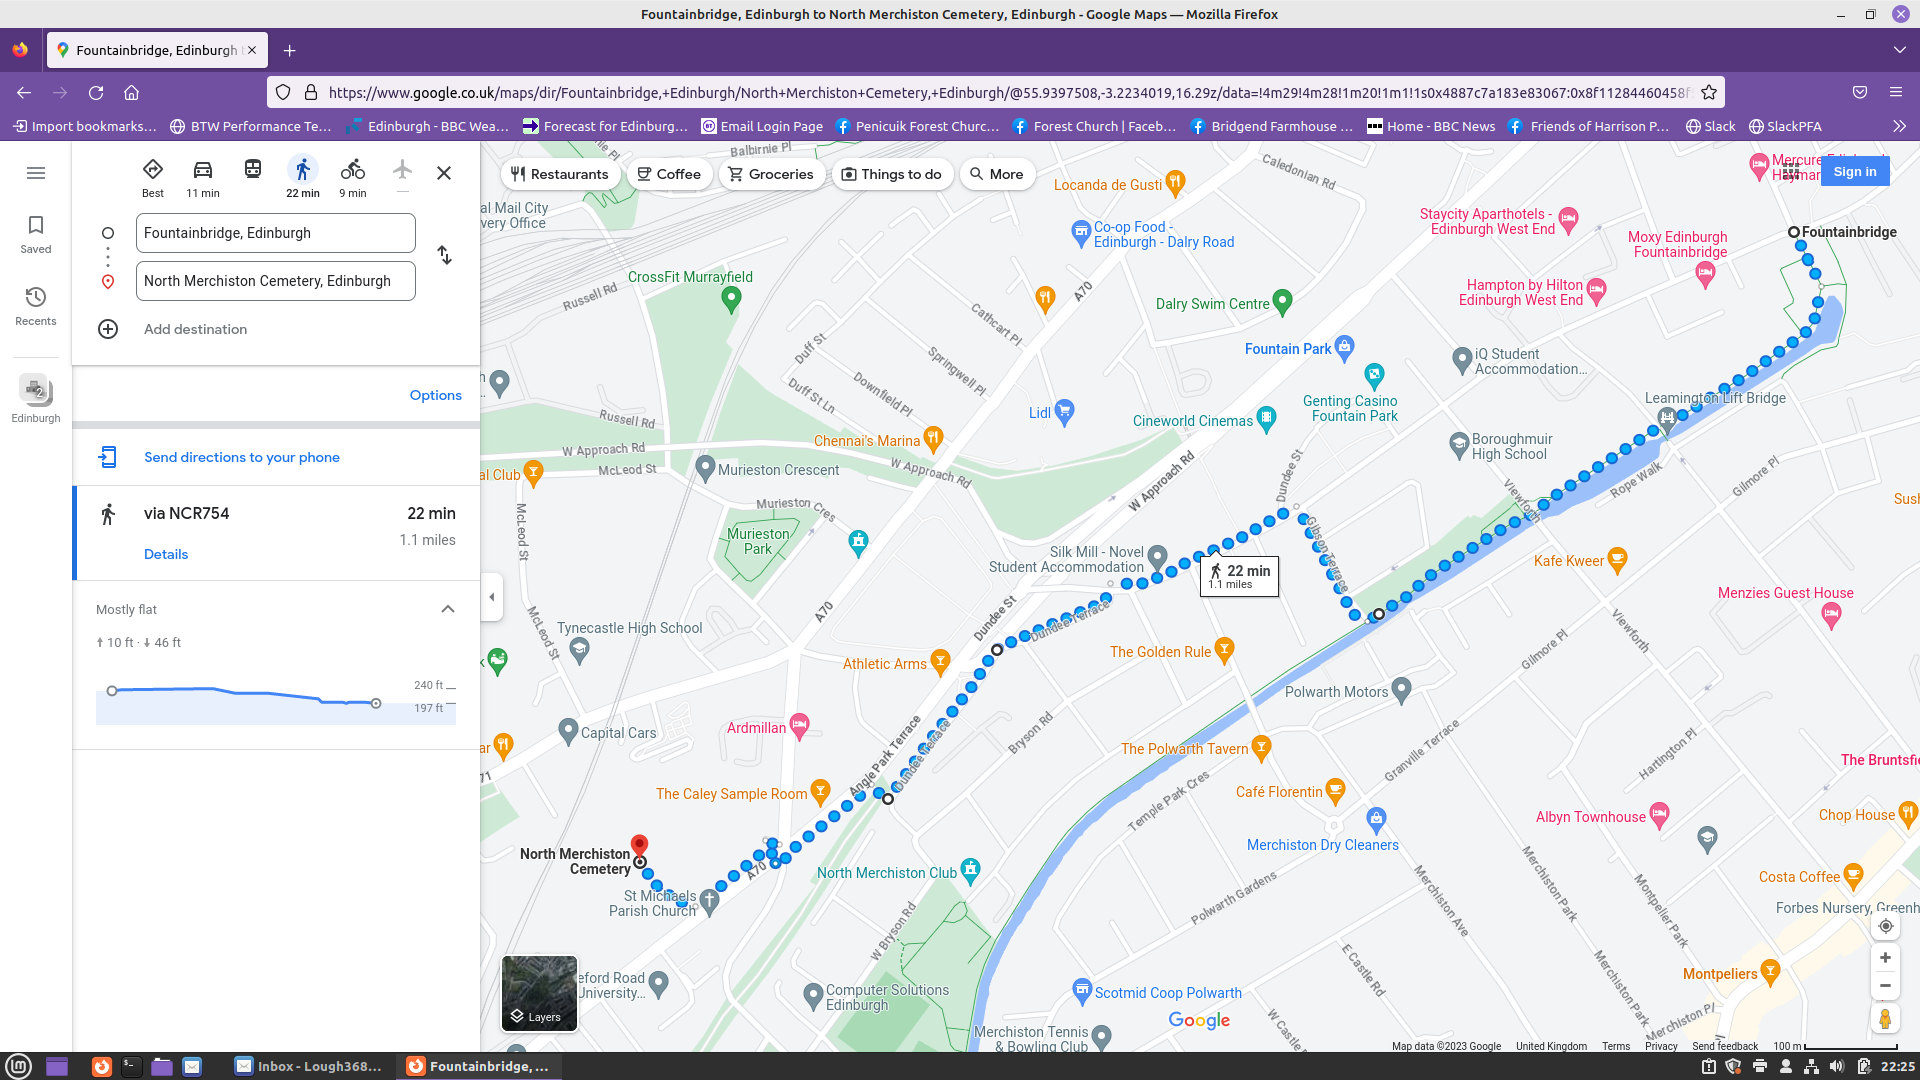Click Send directions to your phone
The width and height of the screenshot is (1920, 1080).
[x=241, y=457]
